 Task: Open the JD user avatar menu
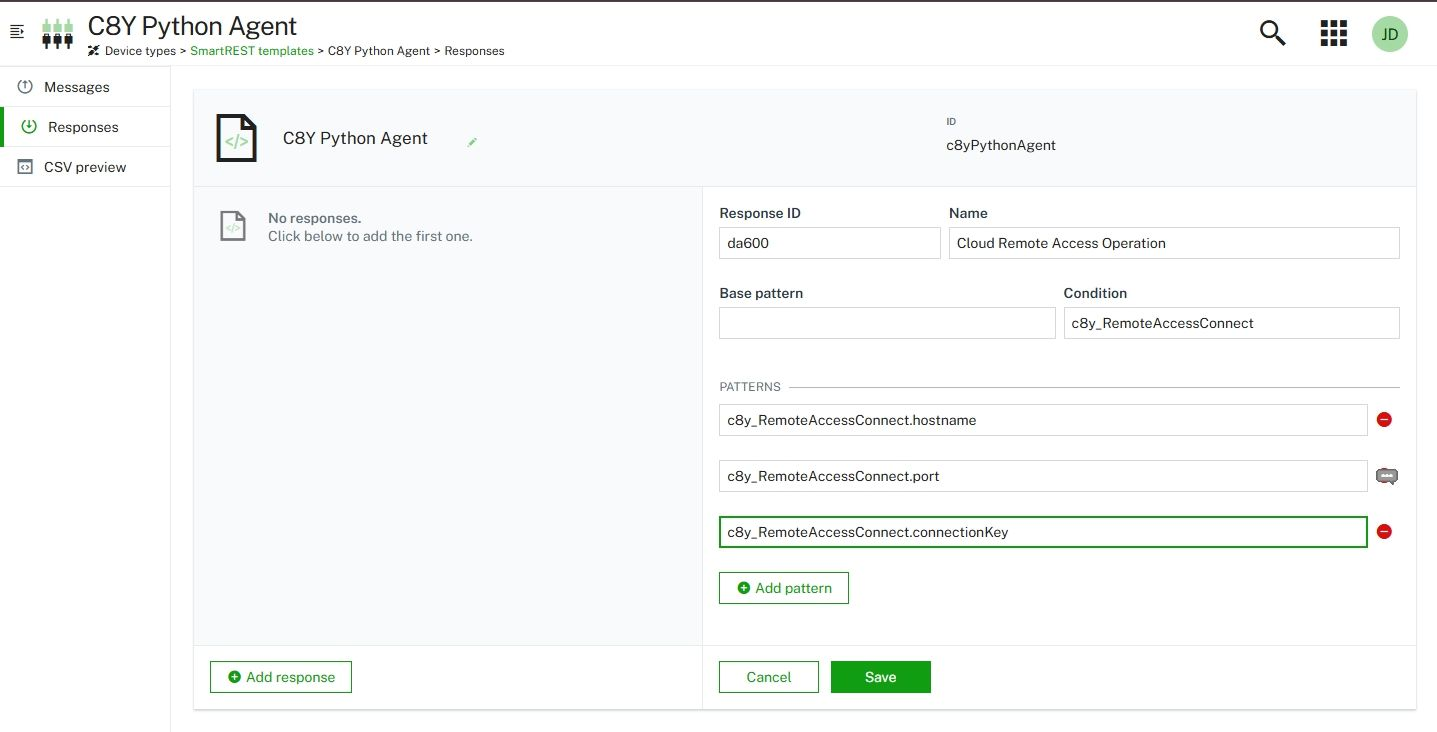tap(1389, 33)
